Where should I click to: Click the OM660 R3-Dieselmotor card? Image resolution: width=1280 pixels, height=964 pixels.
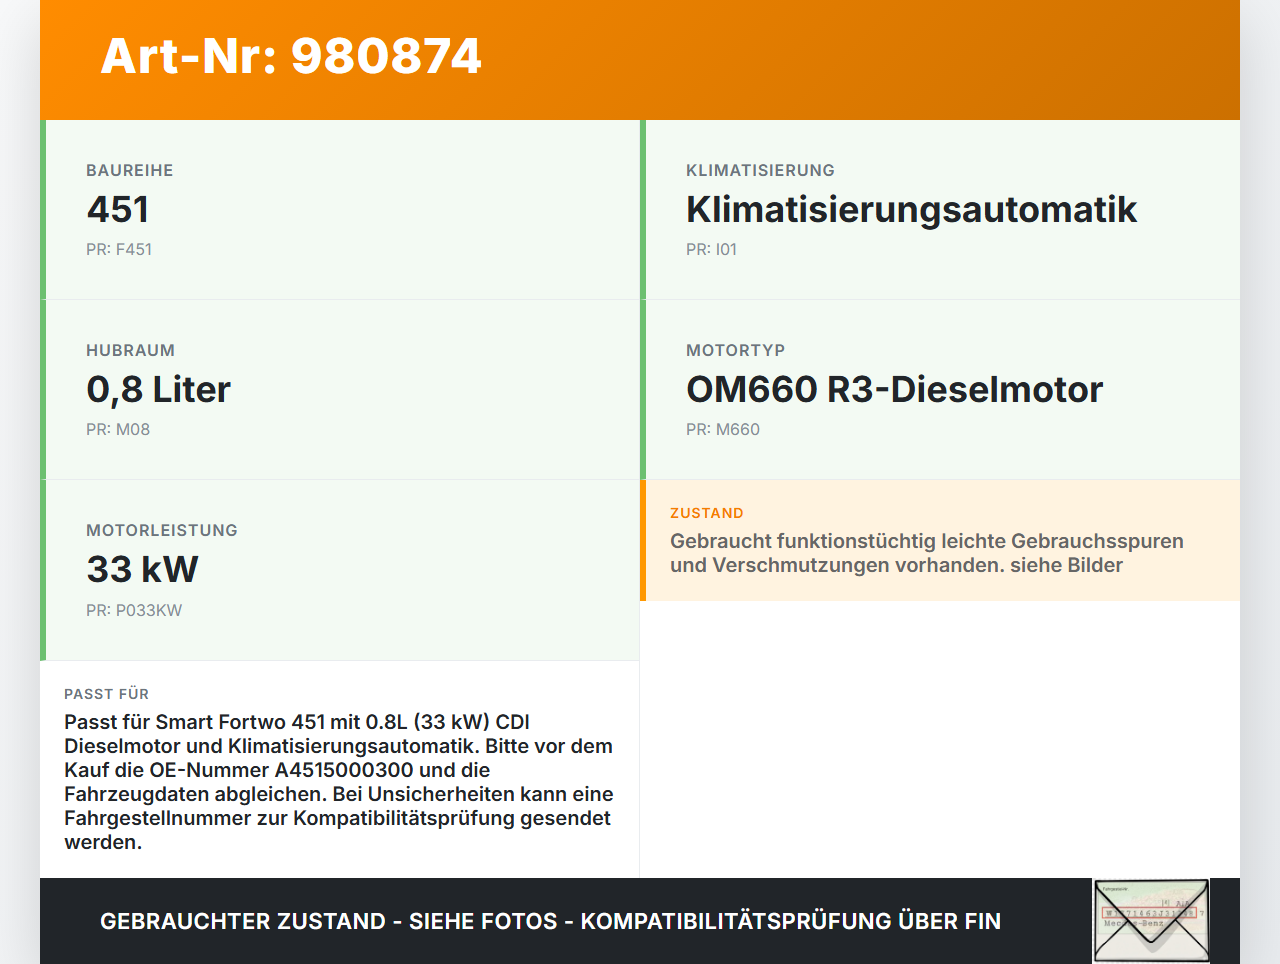click(940, 389)
